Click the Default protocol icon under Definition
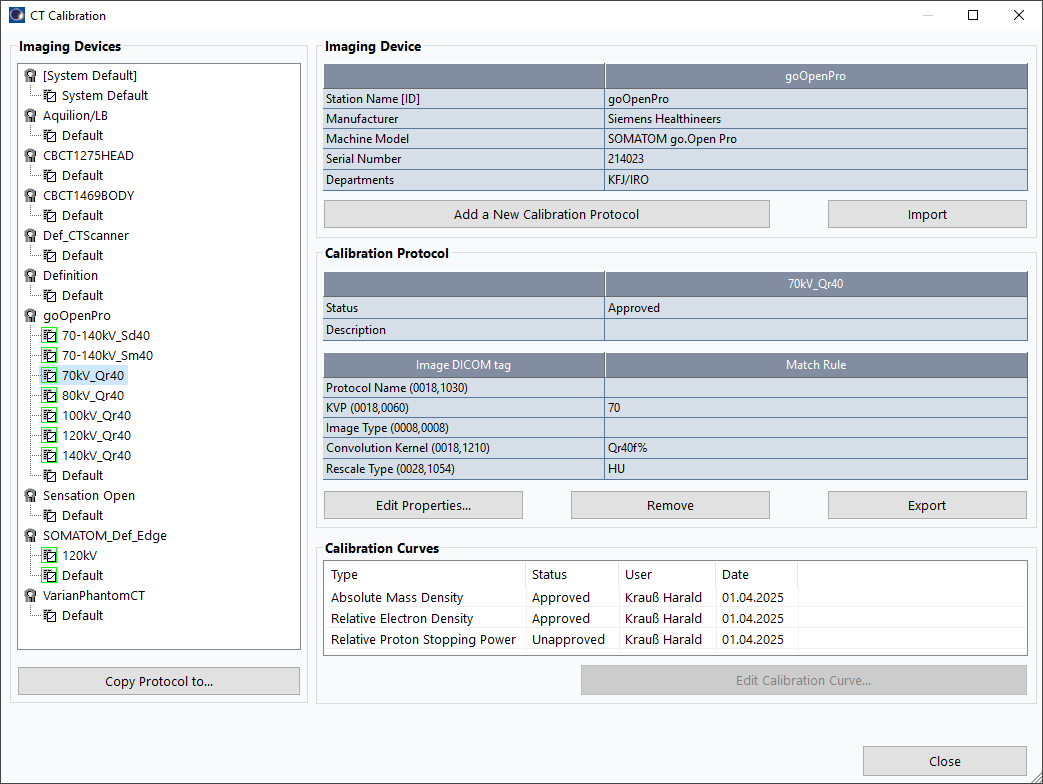Image resolution: width=1043 pixels, height=784 pixels. click(50, 295)
